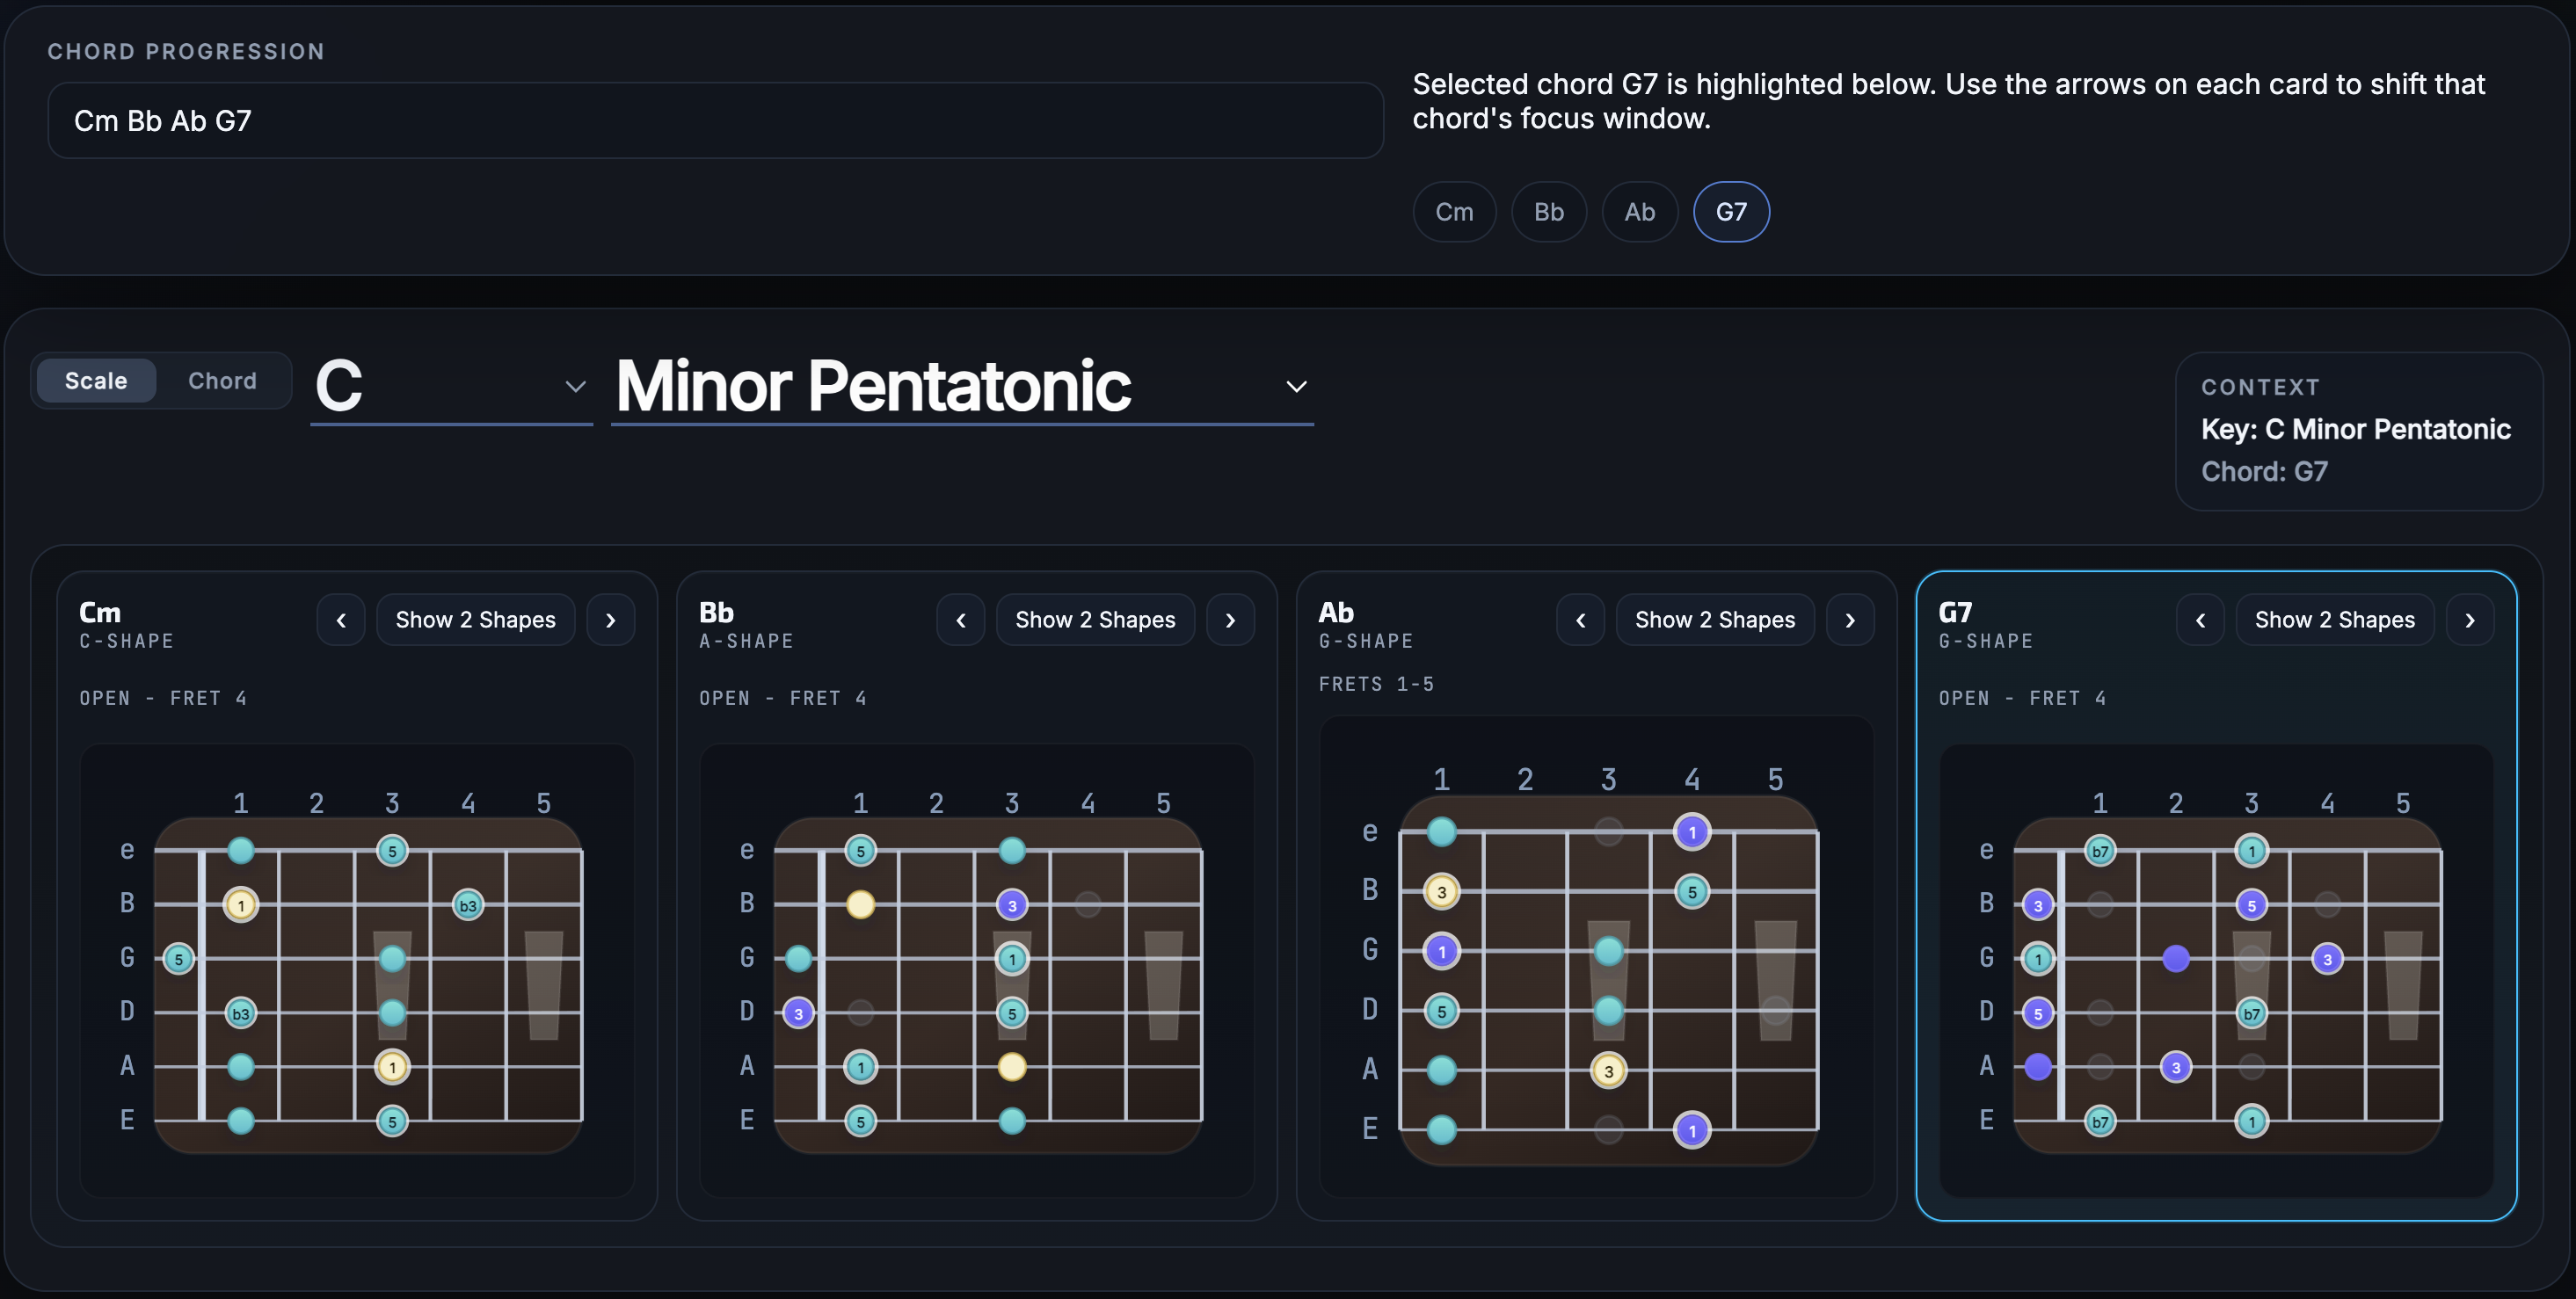The image size is (2576, 1299).
Task: Shift Bb card focus window left
Action: point(961,620)
